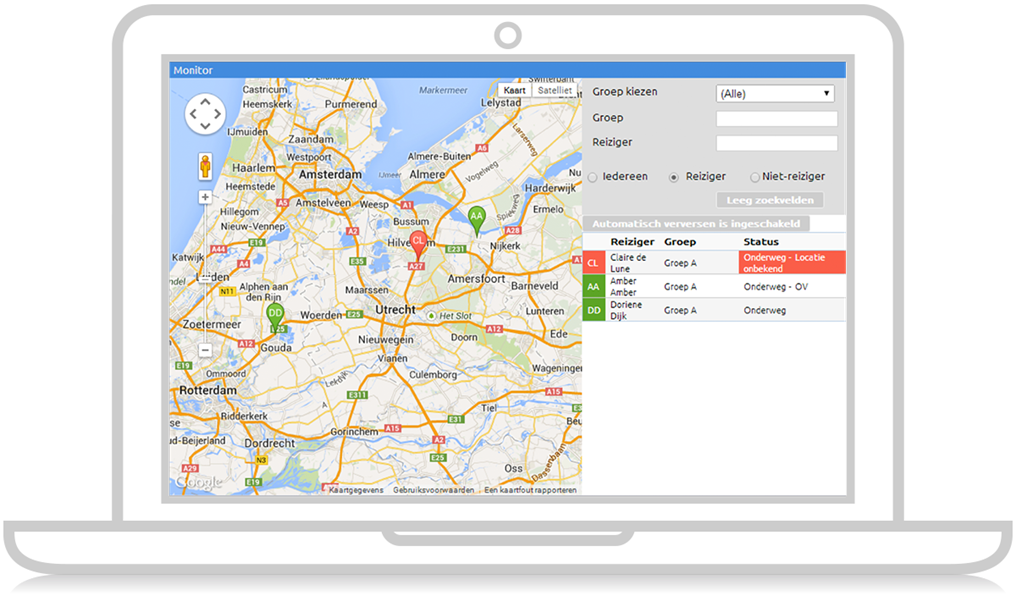The height and width of the screenshot is (607, 1016).
Task: Click the Reiziger text input field
Action: [776, 143]
